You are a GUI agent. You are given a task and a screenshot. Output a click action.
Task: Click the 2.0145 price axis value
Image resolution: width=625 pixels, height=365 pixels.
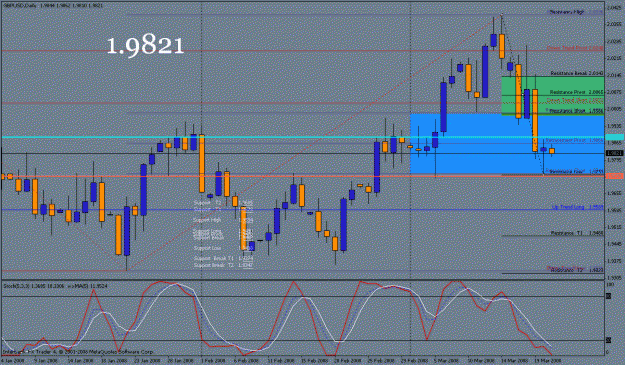614,75
